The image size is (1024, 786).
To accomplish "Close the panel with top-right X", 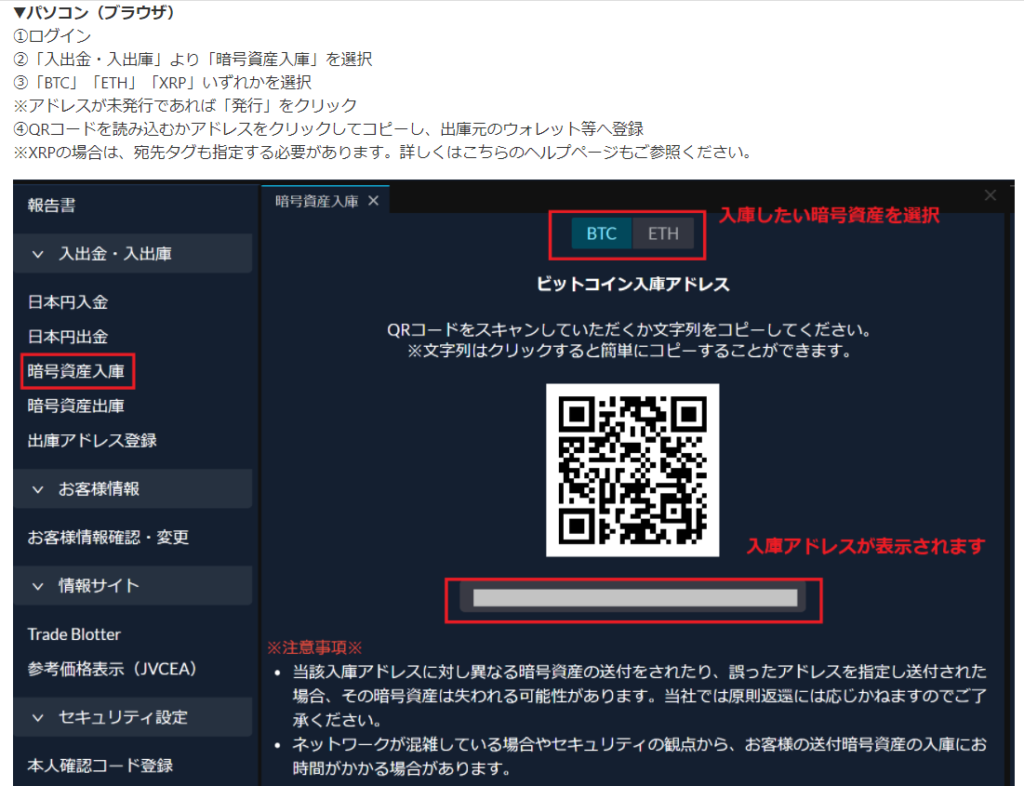I will click(x=990, y=195).
